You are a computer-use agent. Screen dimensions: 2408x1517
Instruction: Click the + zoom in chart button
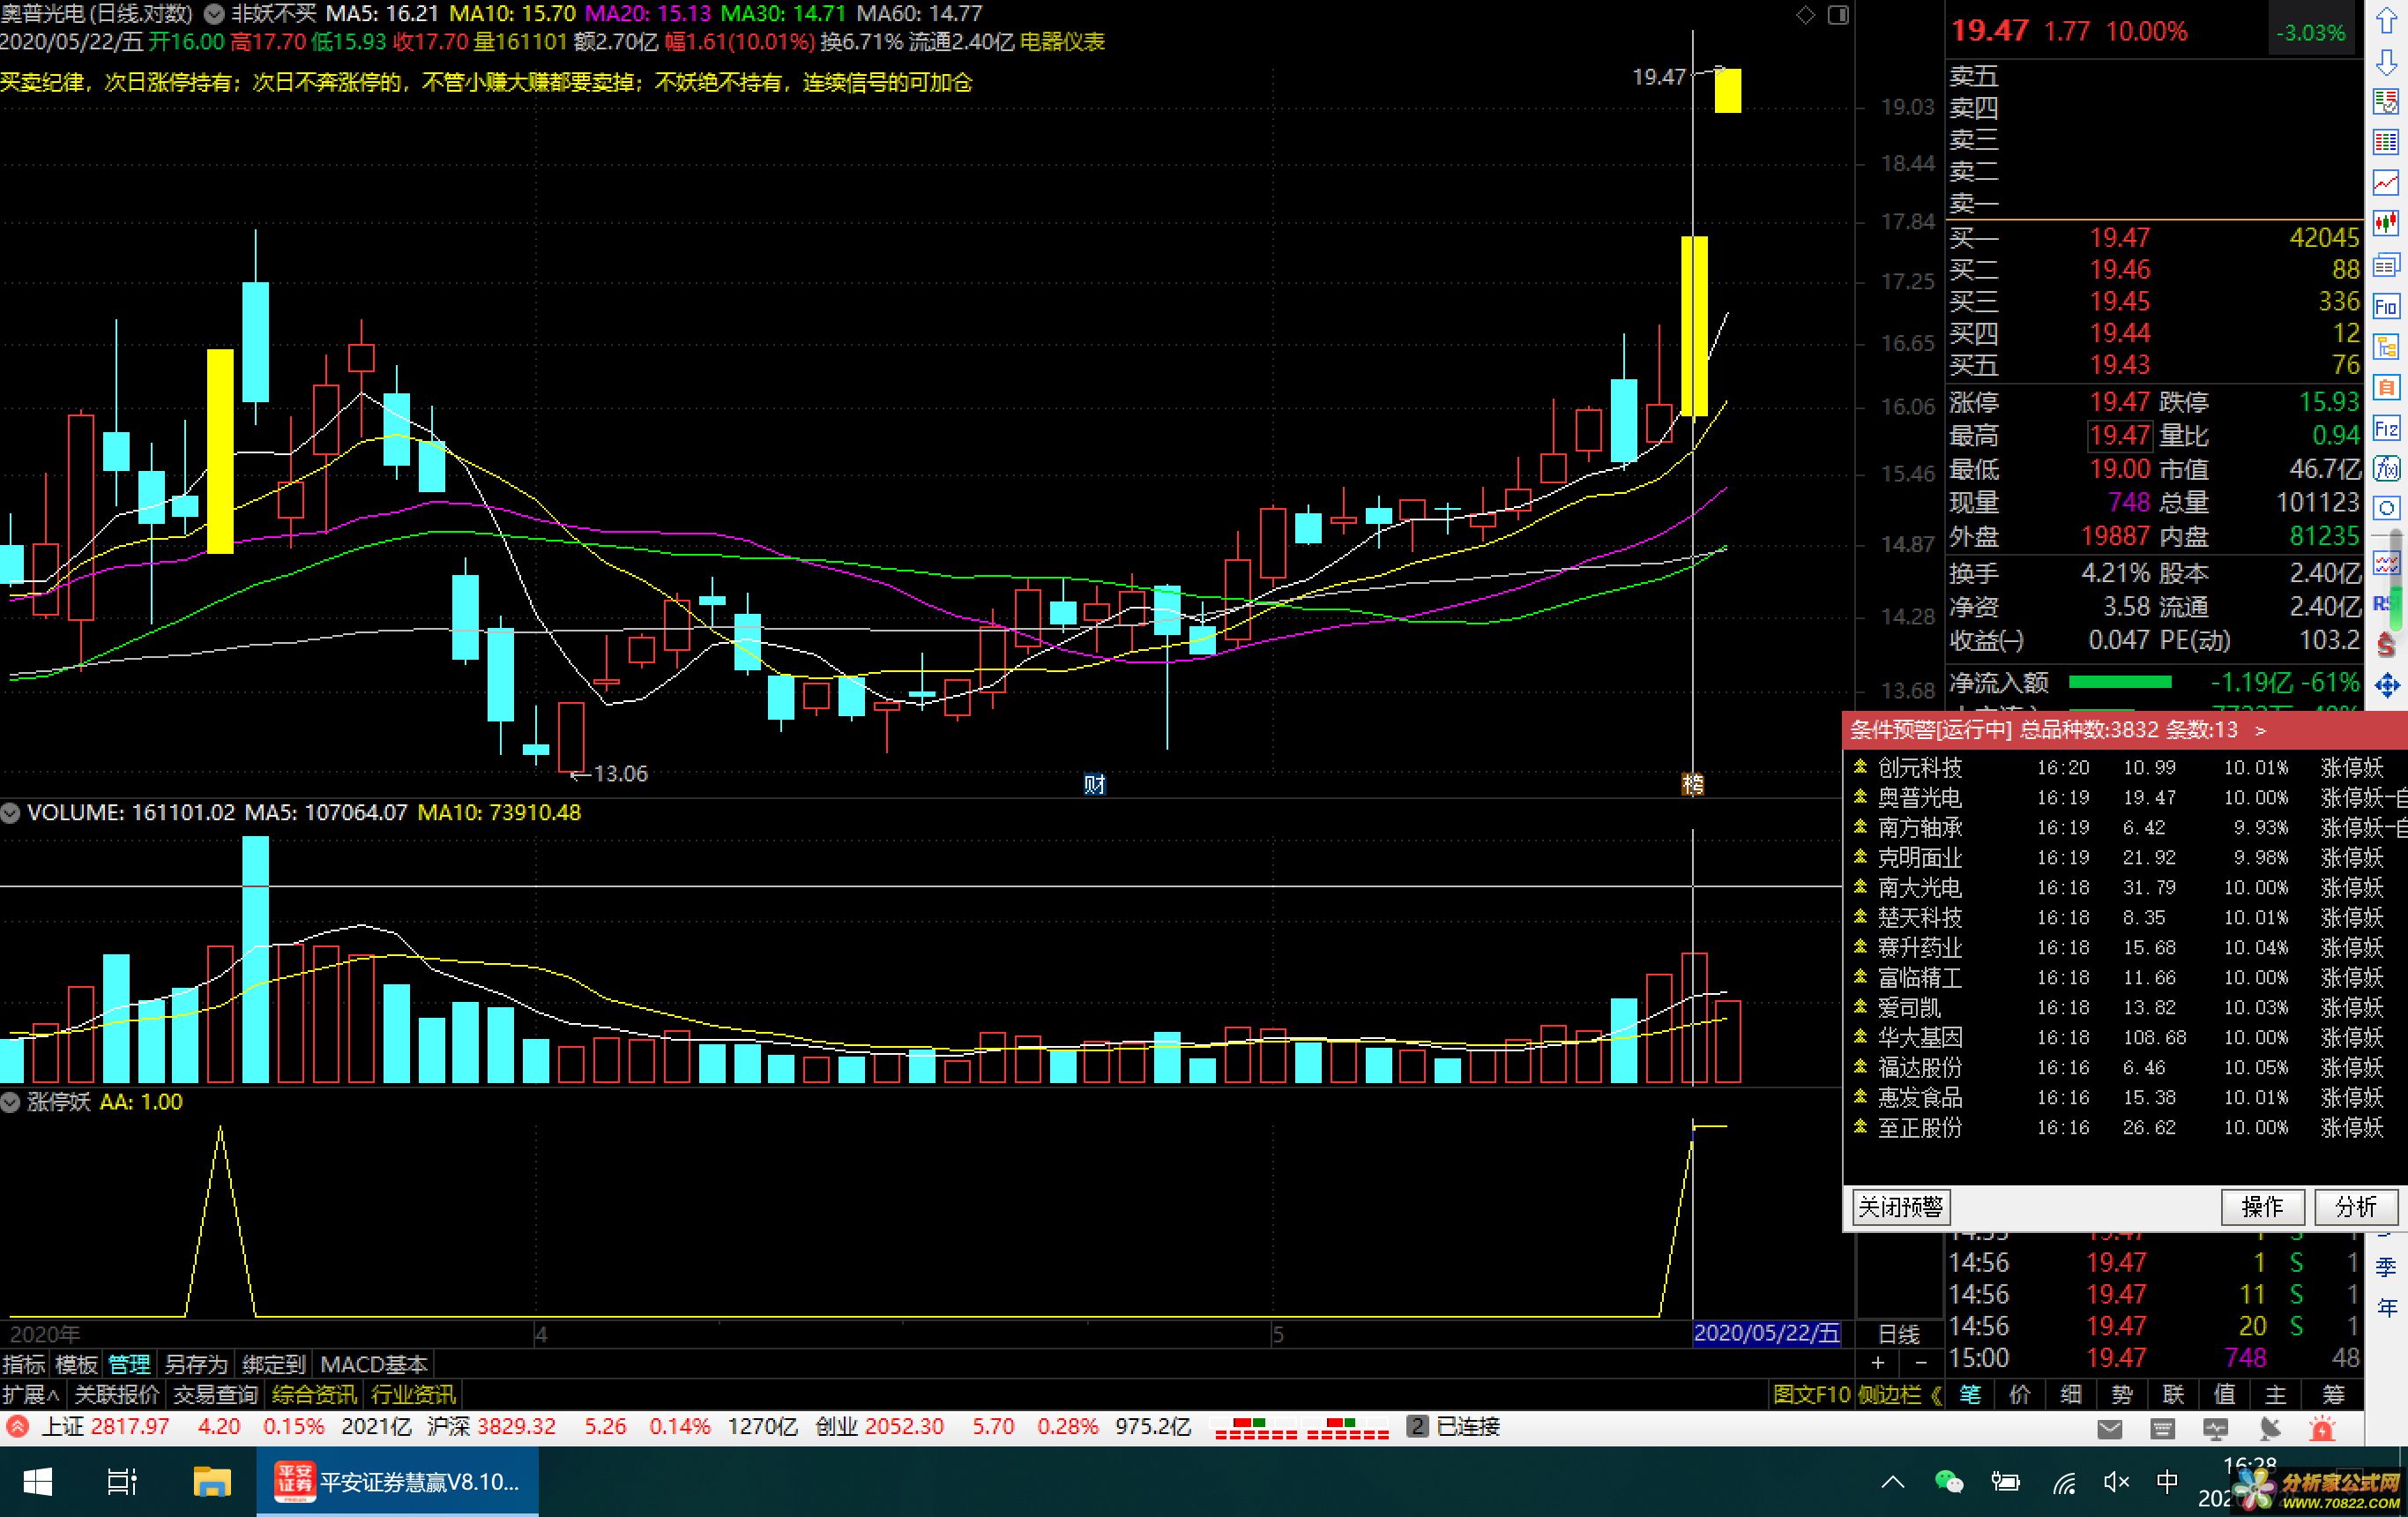coord(1878,1363)
